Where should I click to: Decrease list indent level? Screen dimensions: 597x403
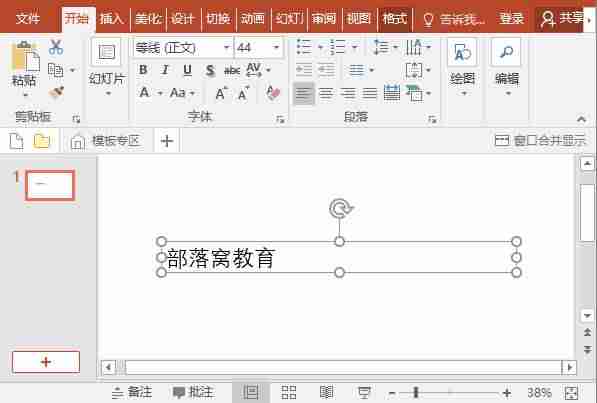(304, 70)
